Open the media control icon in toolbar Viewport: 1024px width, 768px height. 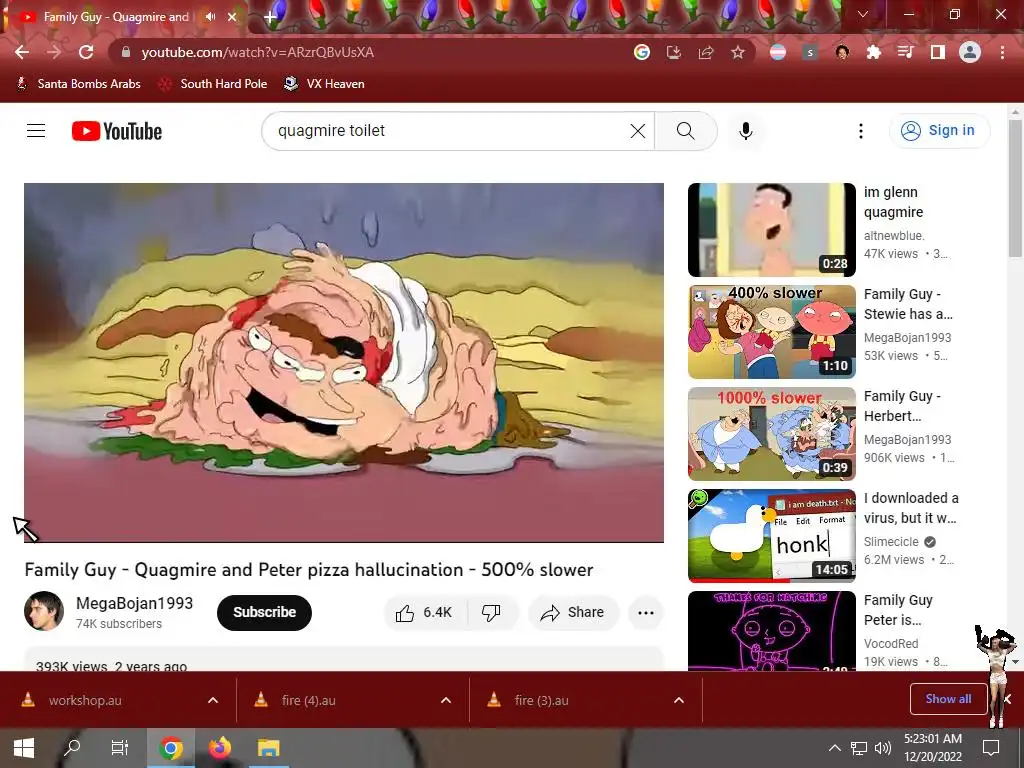906,52
